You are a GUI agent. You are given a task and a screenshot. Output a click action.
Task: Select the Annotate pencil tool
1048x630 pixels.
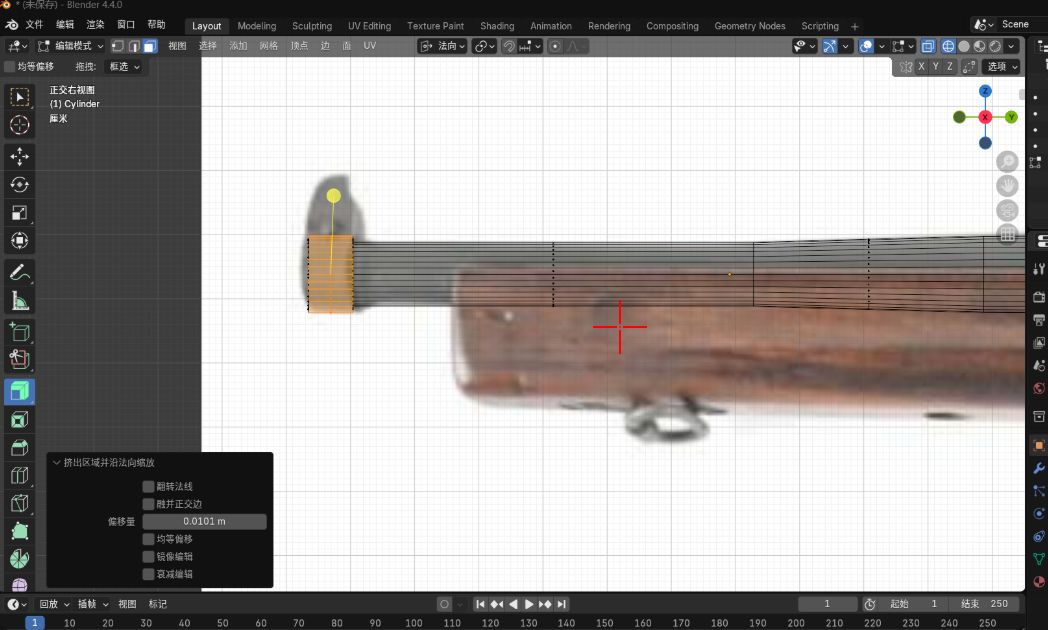tap(19, 273)
